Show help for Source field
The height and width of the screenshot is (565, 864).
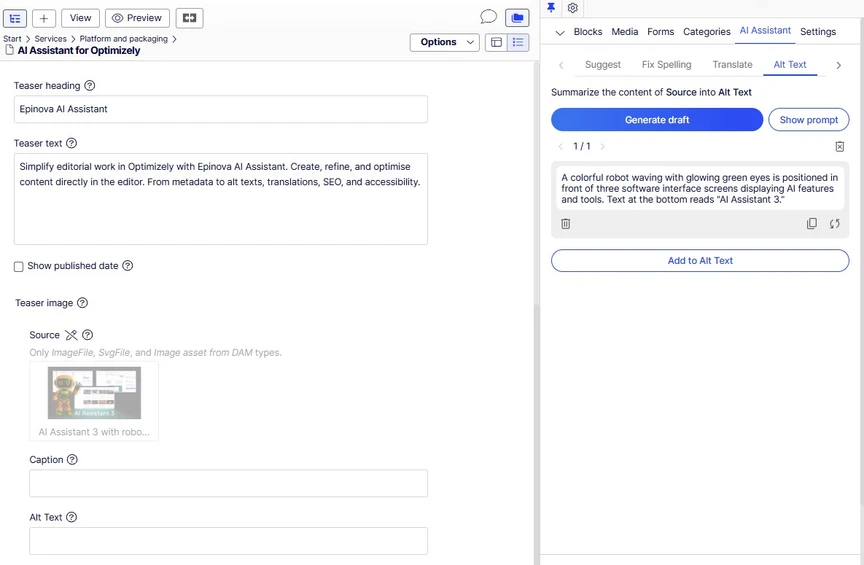(88, 335)
